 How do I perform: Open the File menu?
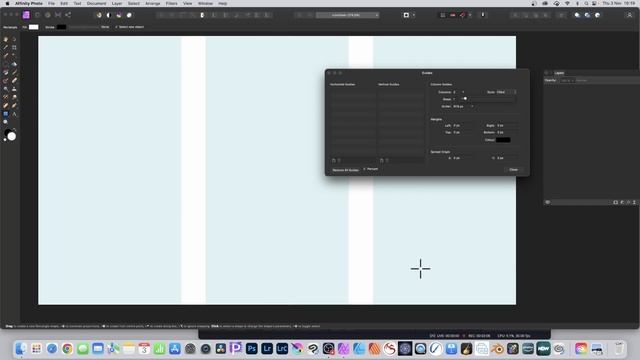[x=51, y=3]
